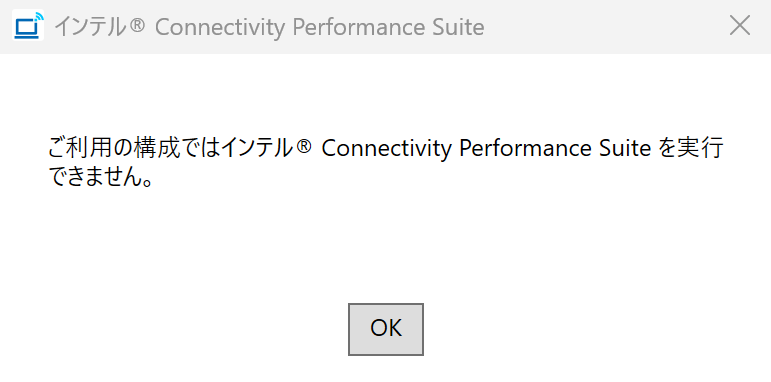The height and width of the screenshot is (382, 771).
Task: Click the message text ご利用の構成では
Action: (x=134, y=149)
